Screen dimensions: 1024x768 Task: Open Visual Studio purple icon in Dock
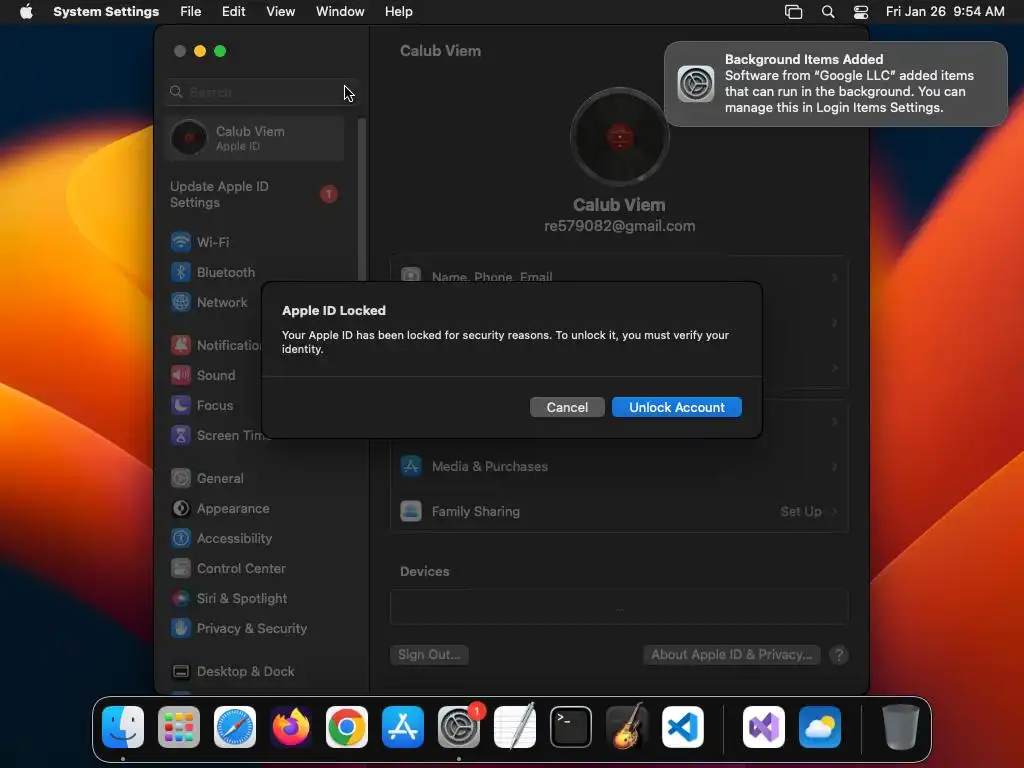point(764,727)
